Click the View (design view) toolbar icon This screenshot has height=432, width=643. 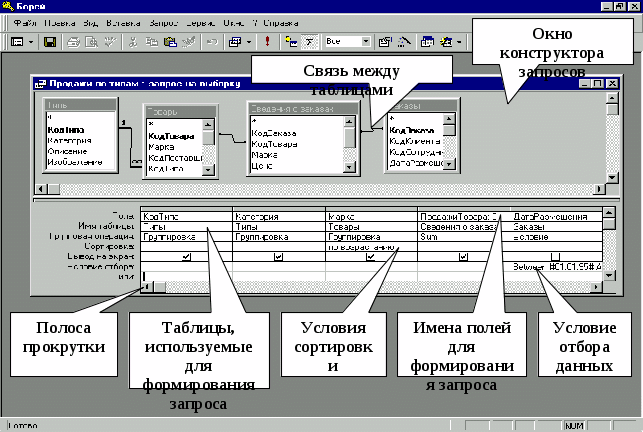[17, 42]
